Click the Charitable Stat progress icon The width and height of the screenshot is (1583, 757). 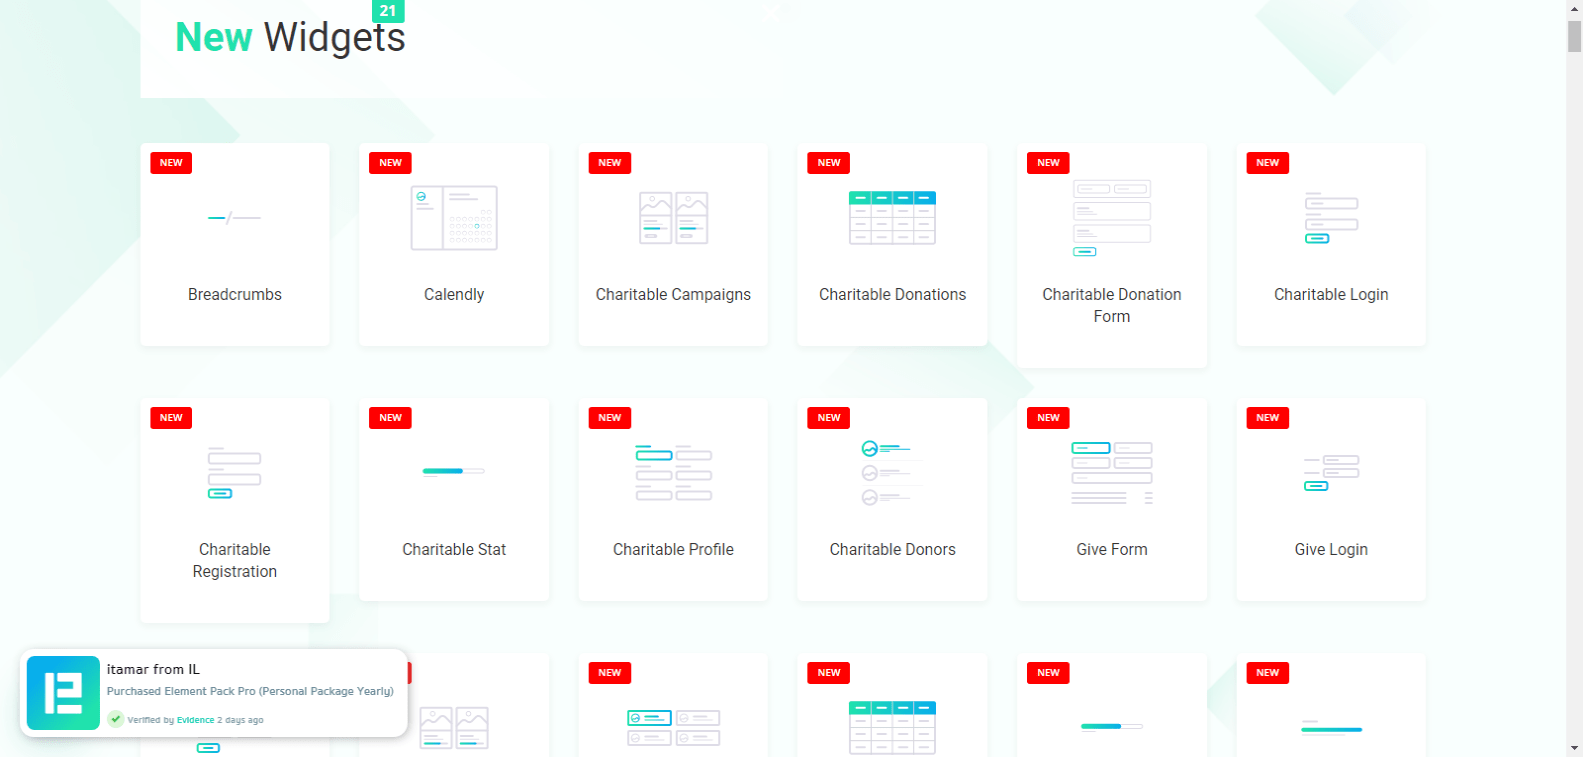[454, 471]
